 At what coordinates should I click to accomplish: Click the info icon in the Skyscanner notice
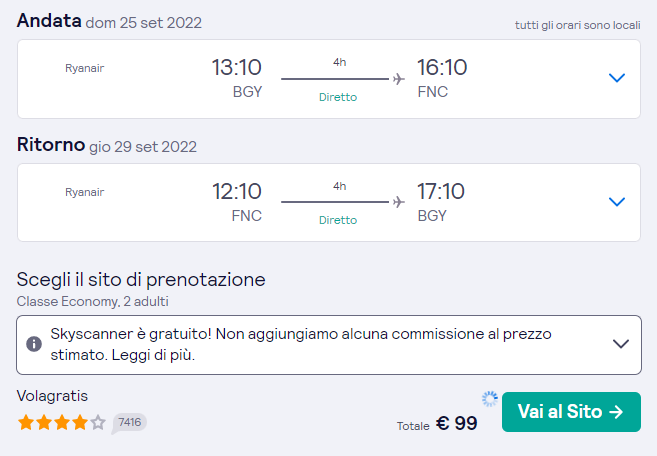34,344
